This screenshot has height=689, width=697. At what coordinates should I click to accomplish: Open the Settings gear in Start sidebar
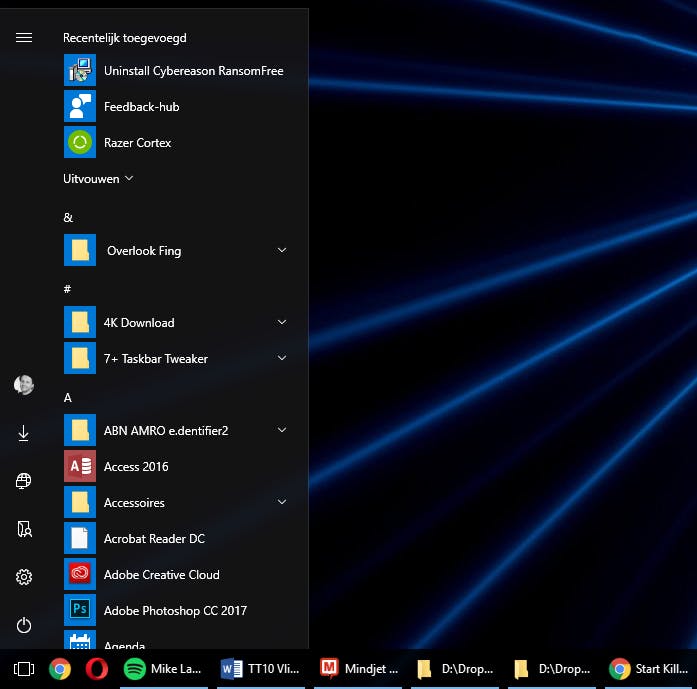point(24,577)
